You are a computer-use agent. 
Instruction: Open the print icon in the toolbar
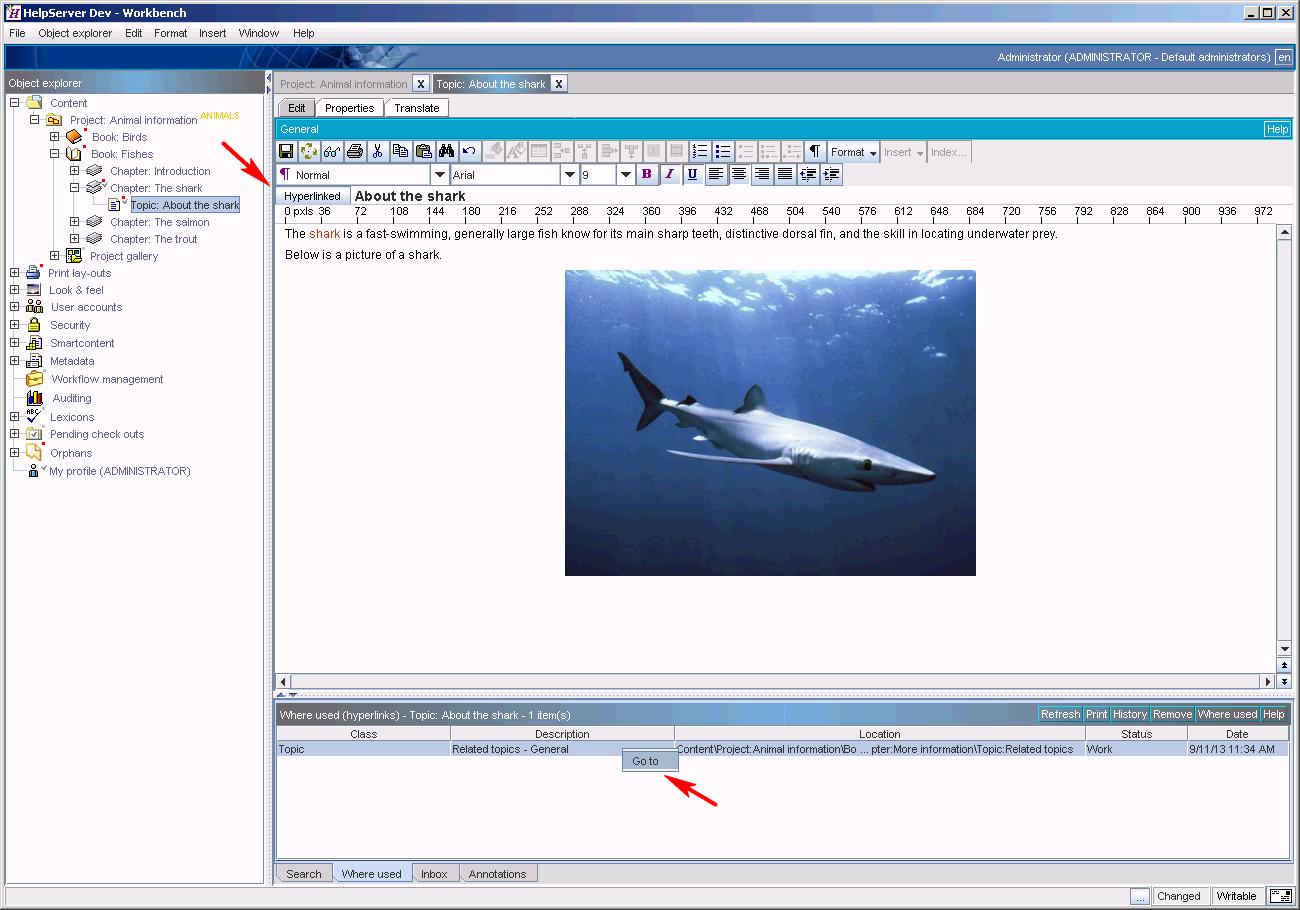pos(354,151)
